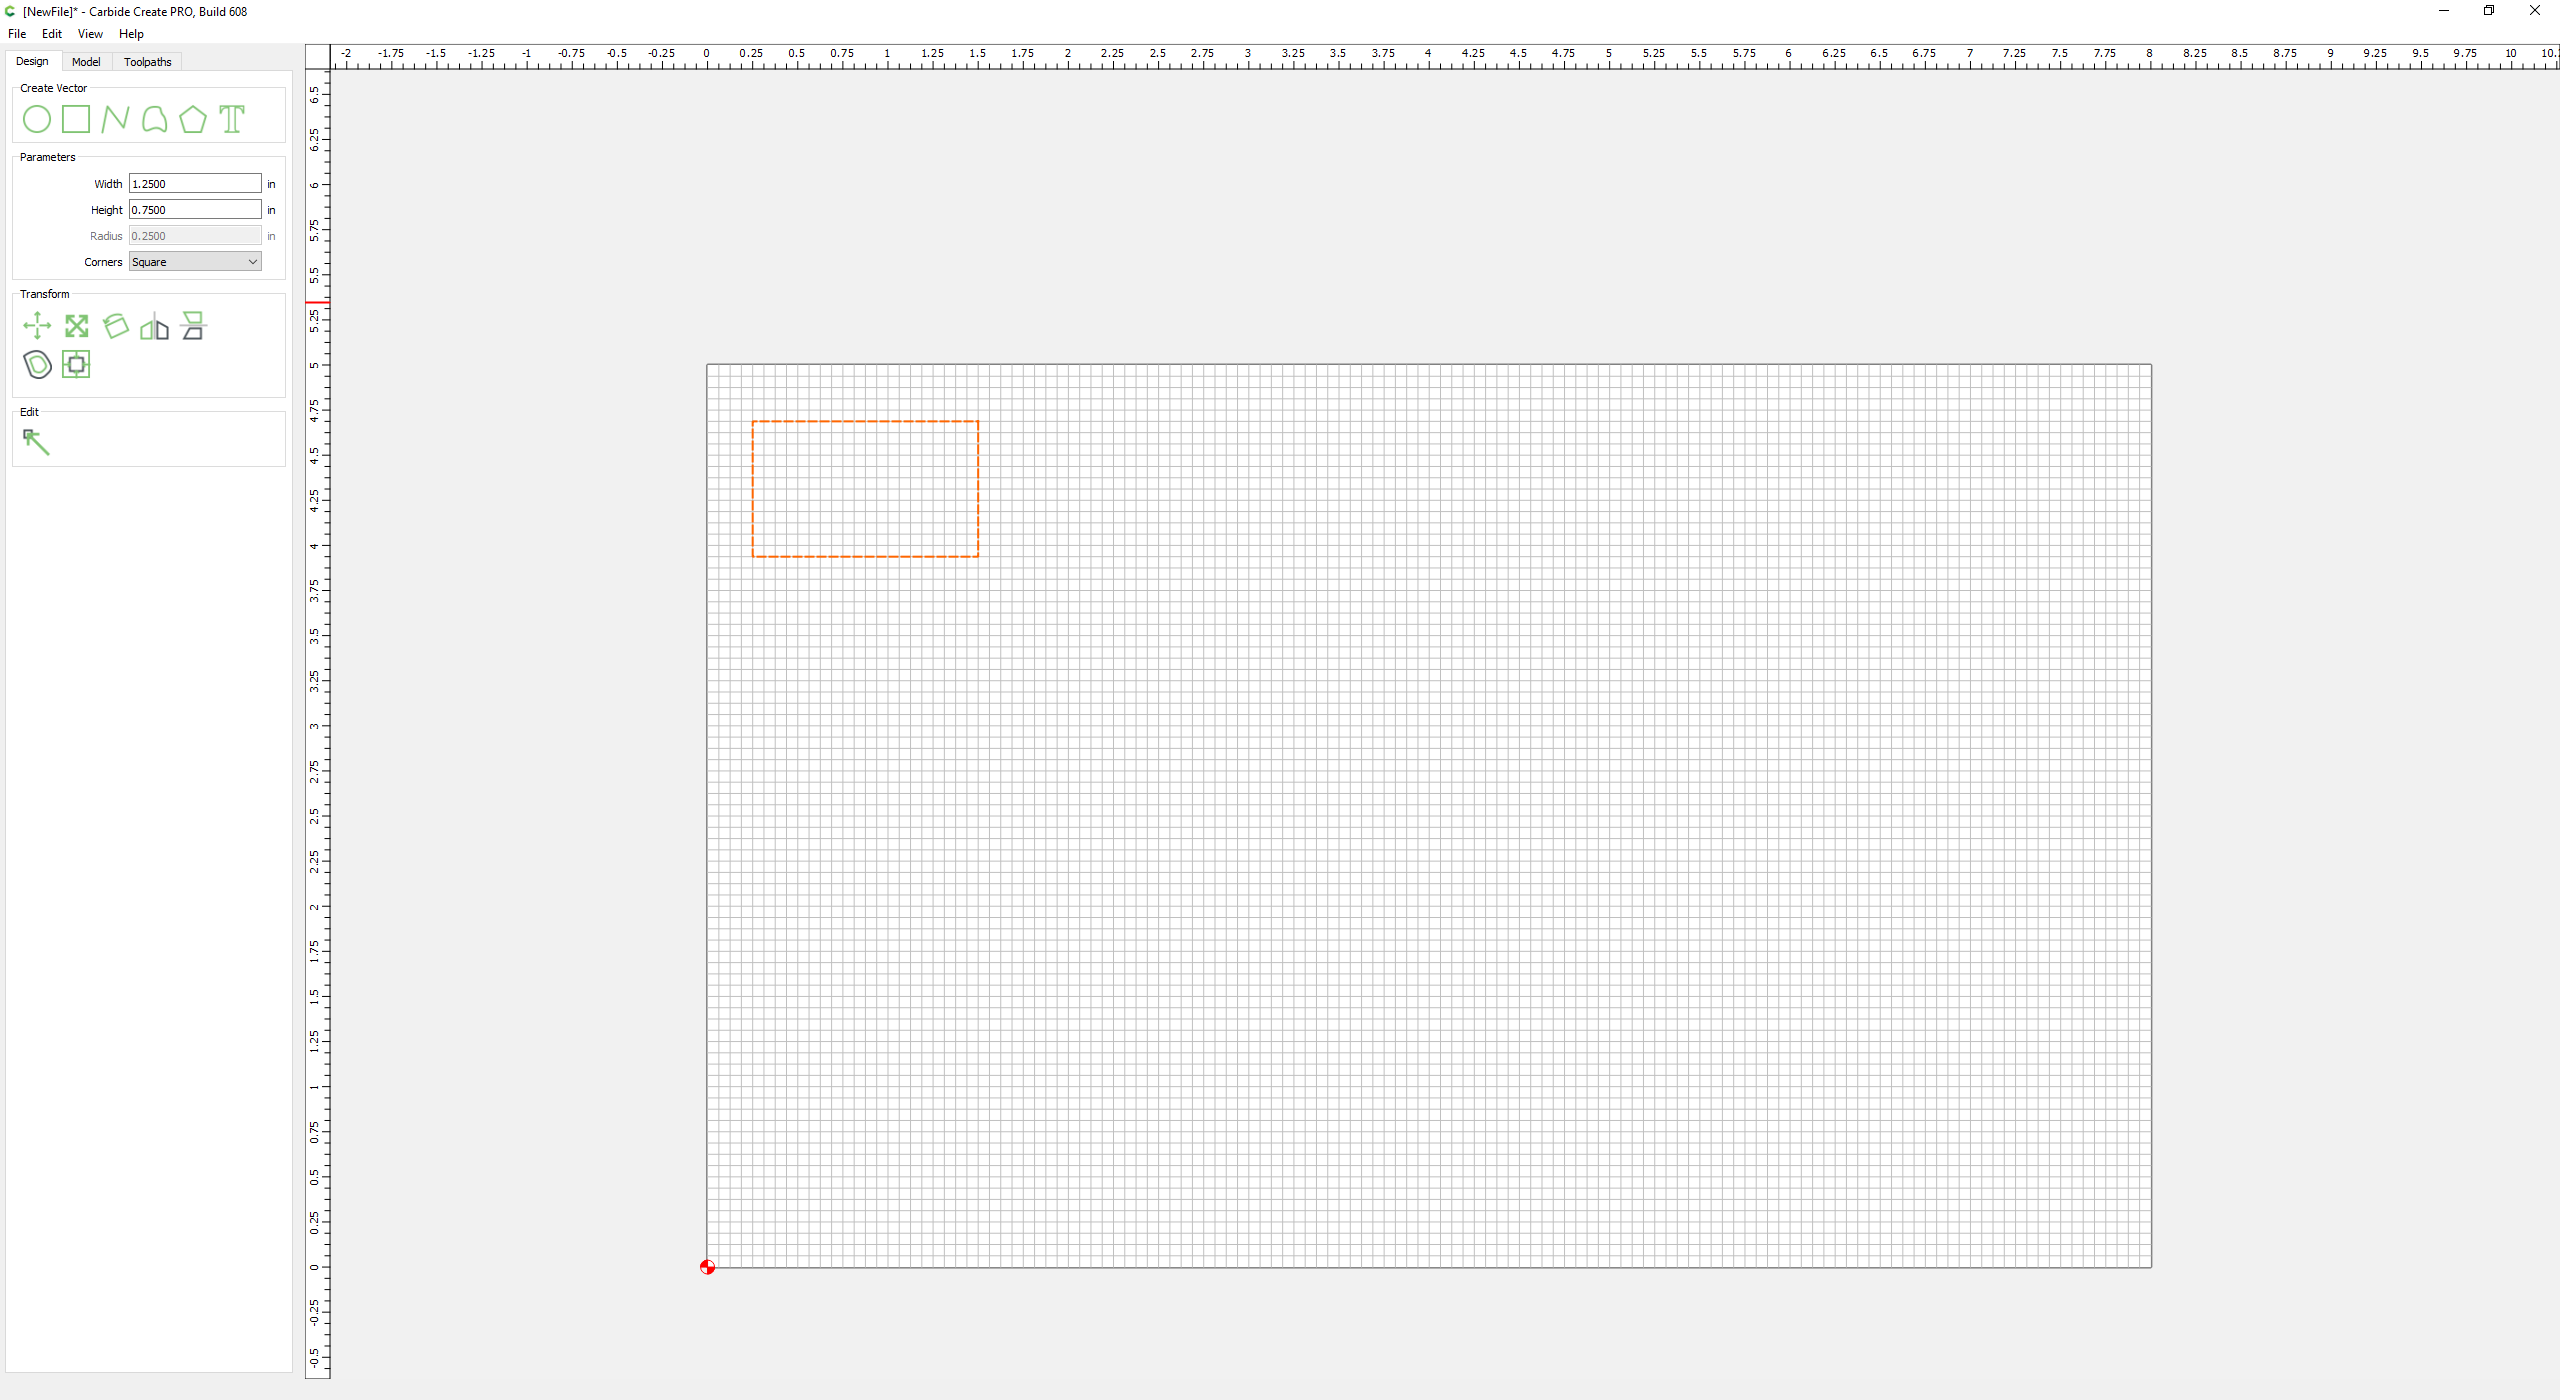
Task: Open the Align Vectors tool
Action: [x=76, y=364]
